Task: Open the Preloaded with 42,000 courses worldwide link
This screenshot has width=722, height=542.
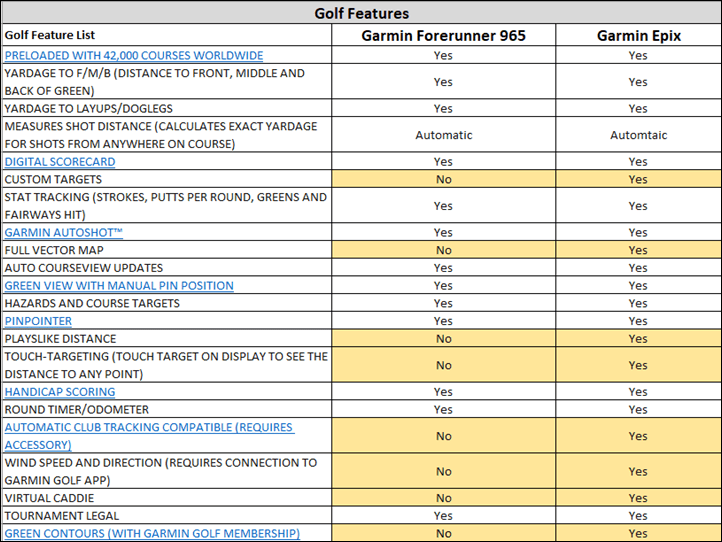Action: (134, 55)
